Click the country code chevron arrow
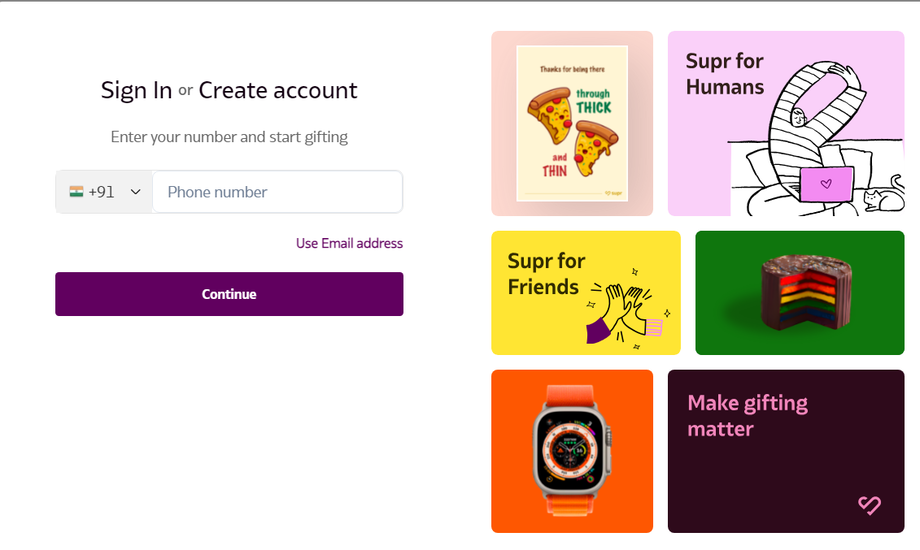This screenshot has width=920, height=550. pyautogui.click(x=136, y=192)
